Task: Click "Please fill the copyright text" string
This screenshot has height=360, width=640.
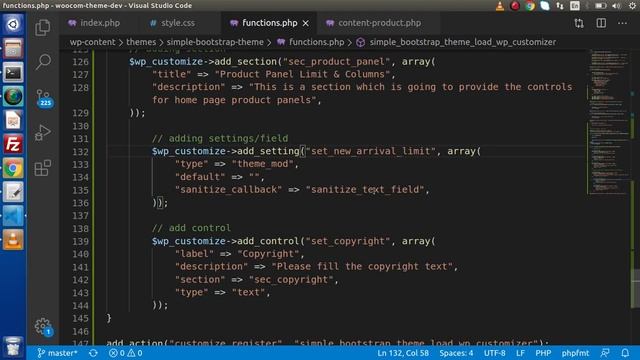Action: point(362,267)
